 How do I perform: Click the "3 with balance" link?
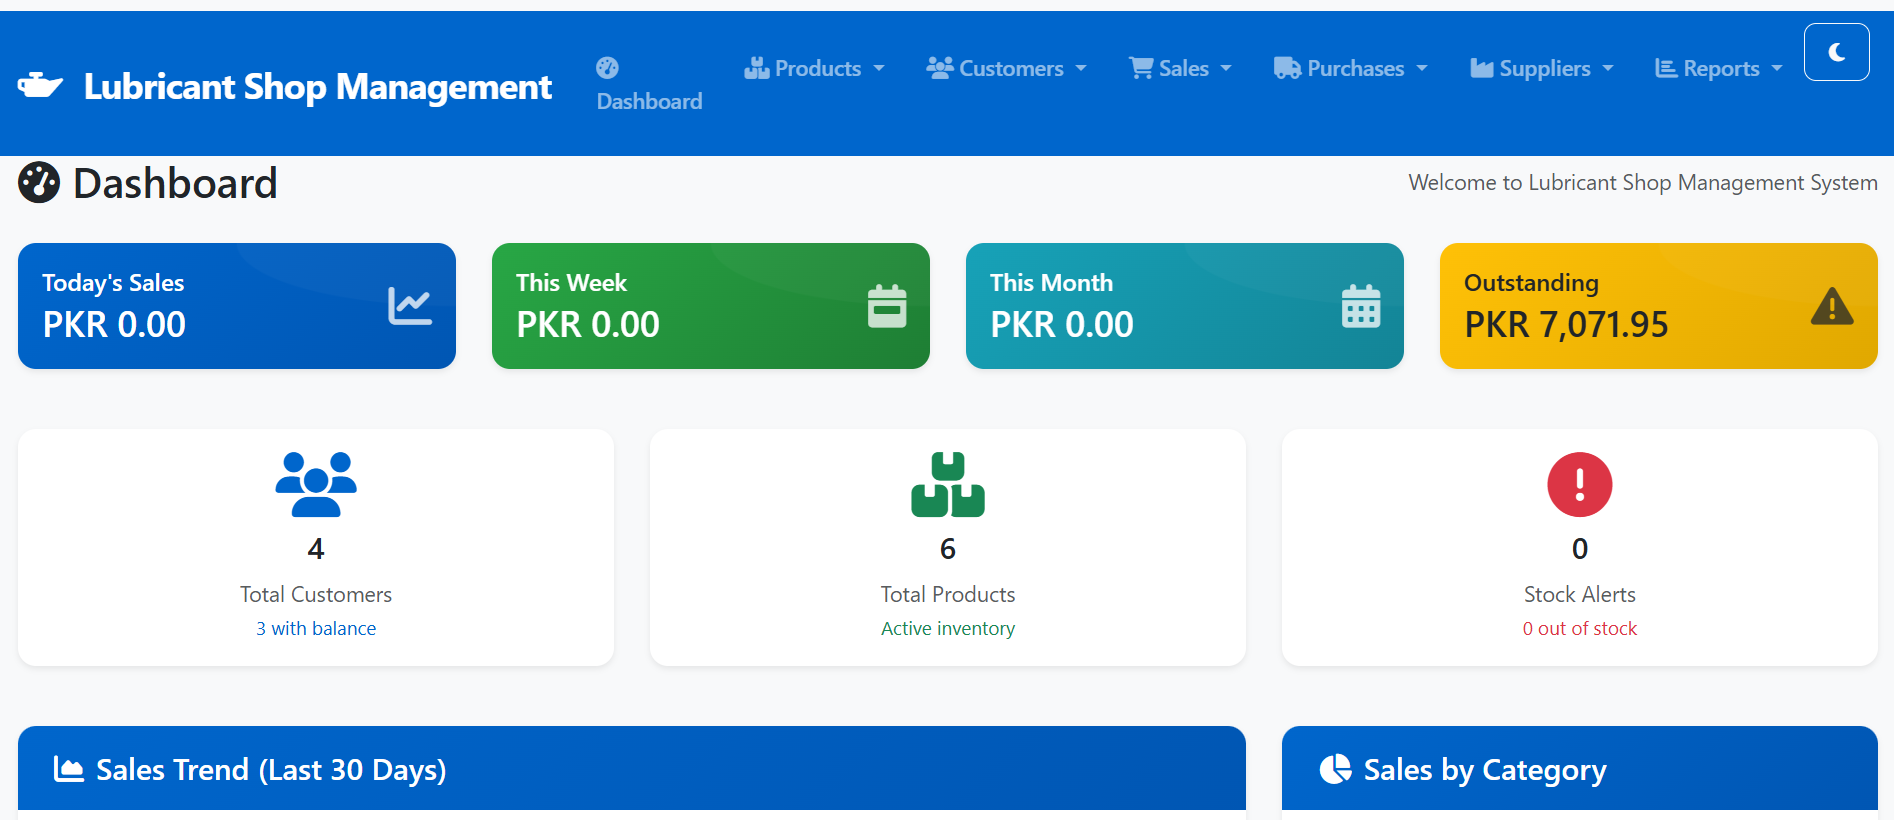click(316, 628)
